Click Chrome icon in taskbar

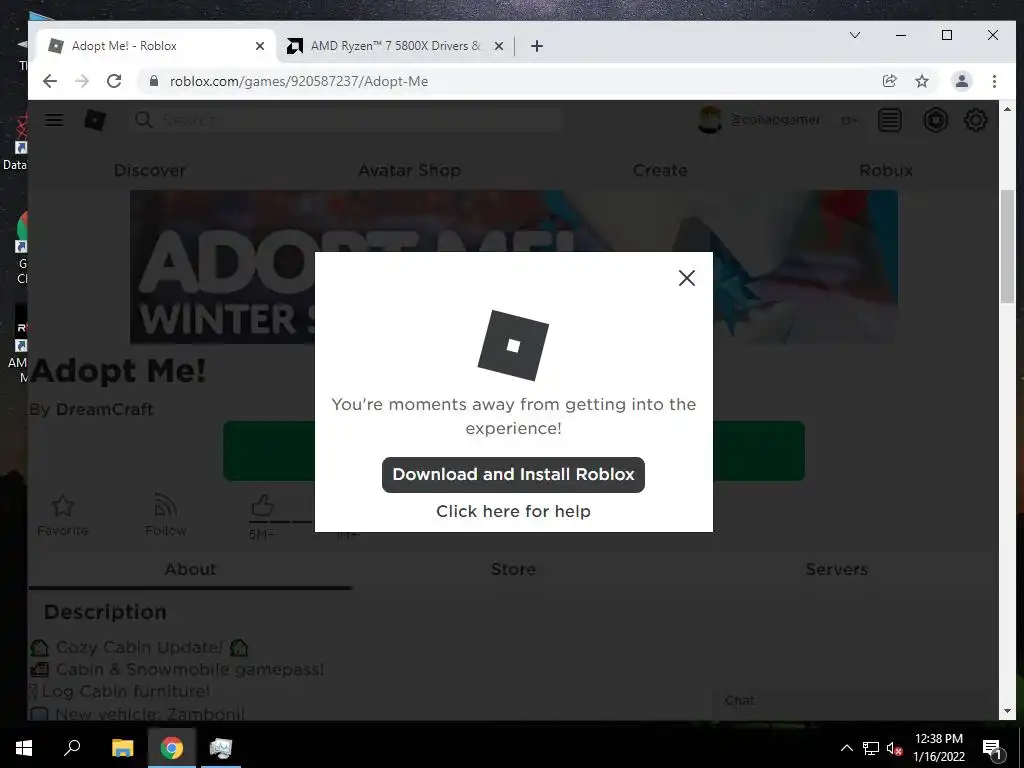point(172,748)
